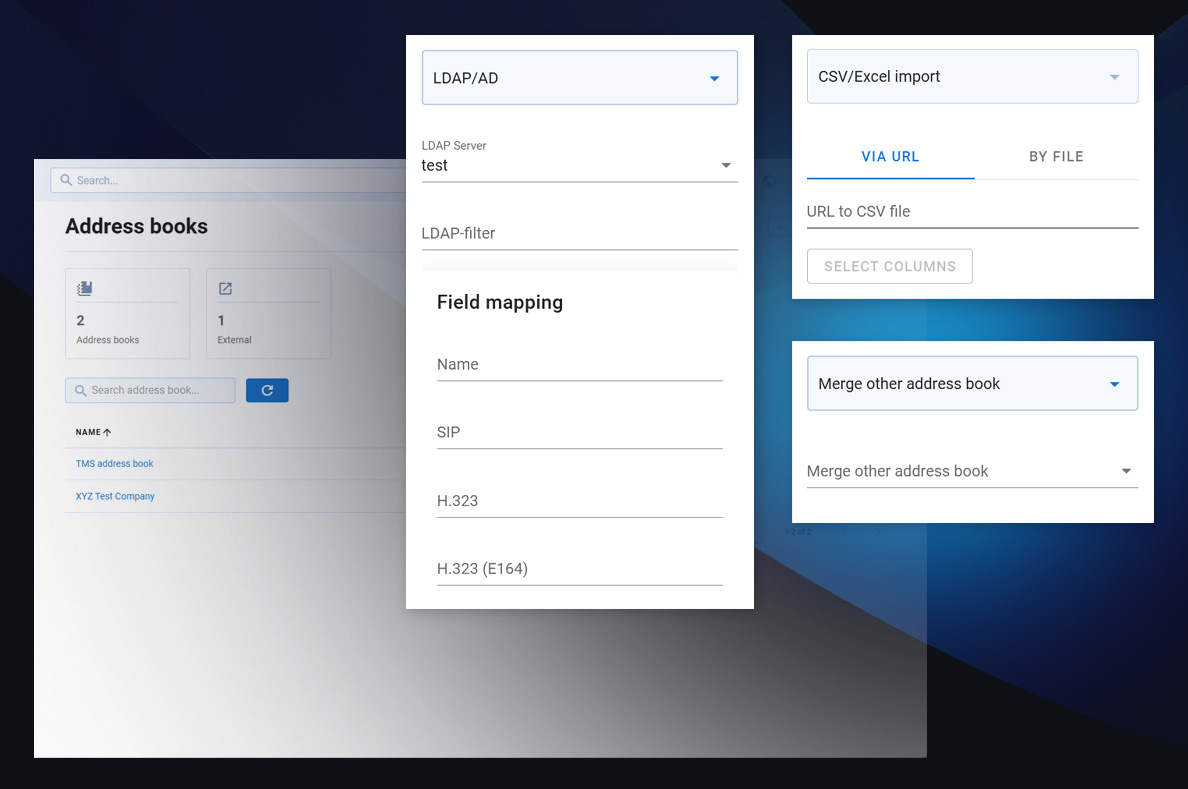Click the H.323 (E164) mapping field
Screen dimensions: 1188x789
point(579,569)
